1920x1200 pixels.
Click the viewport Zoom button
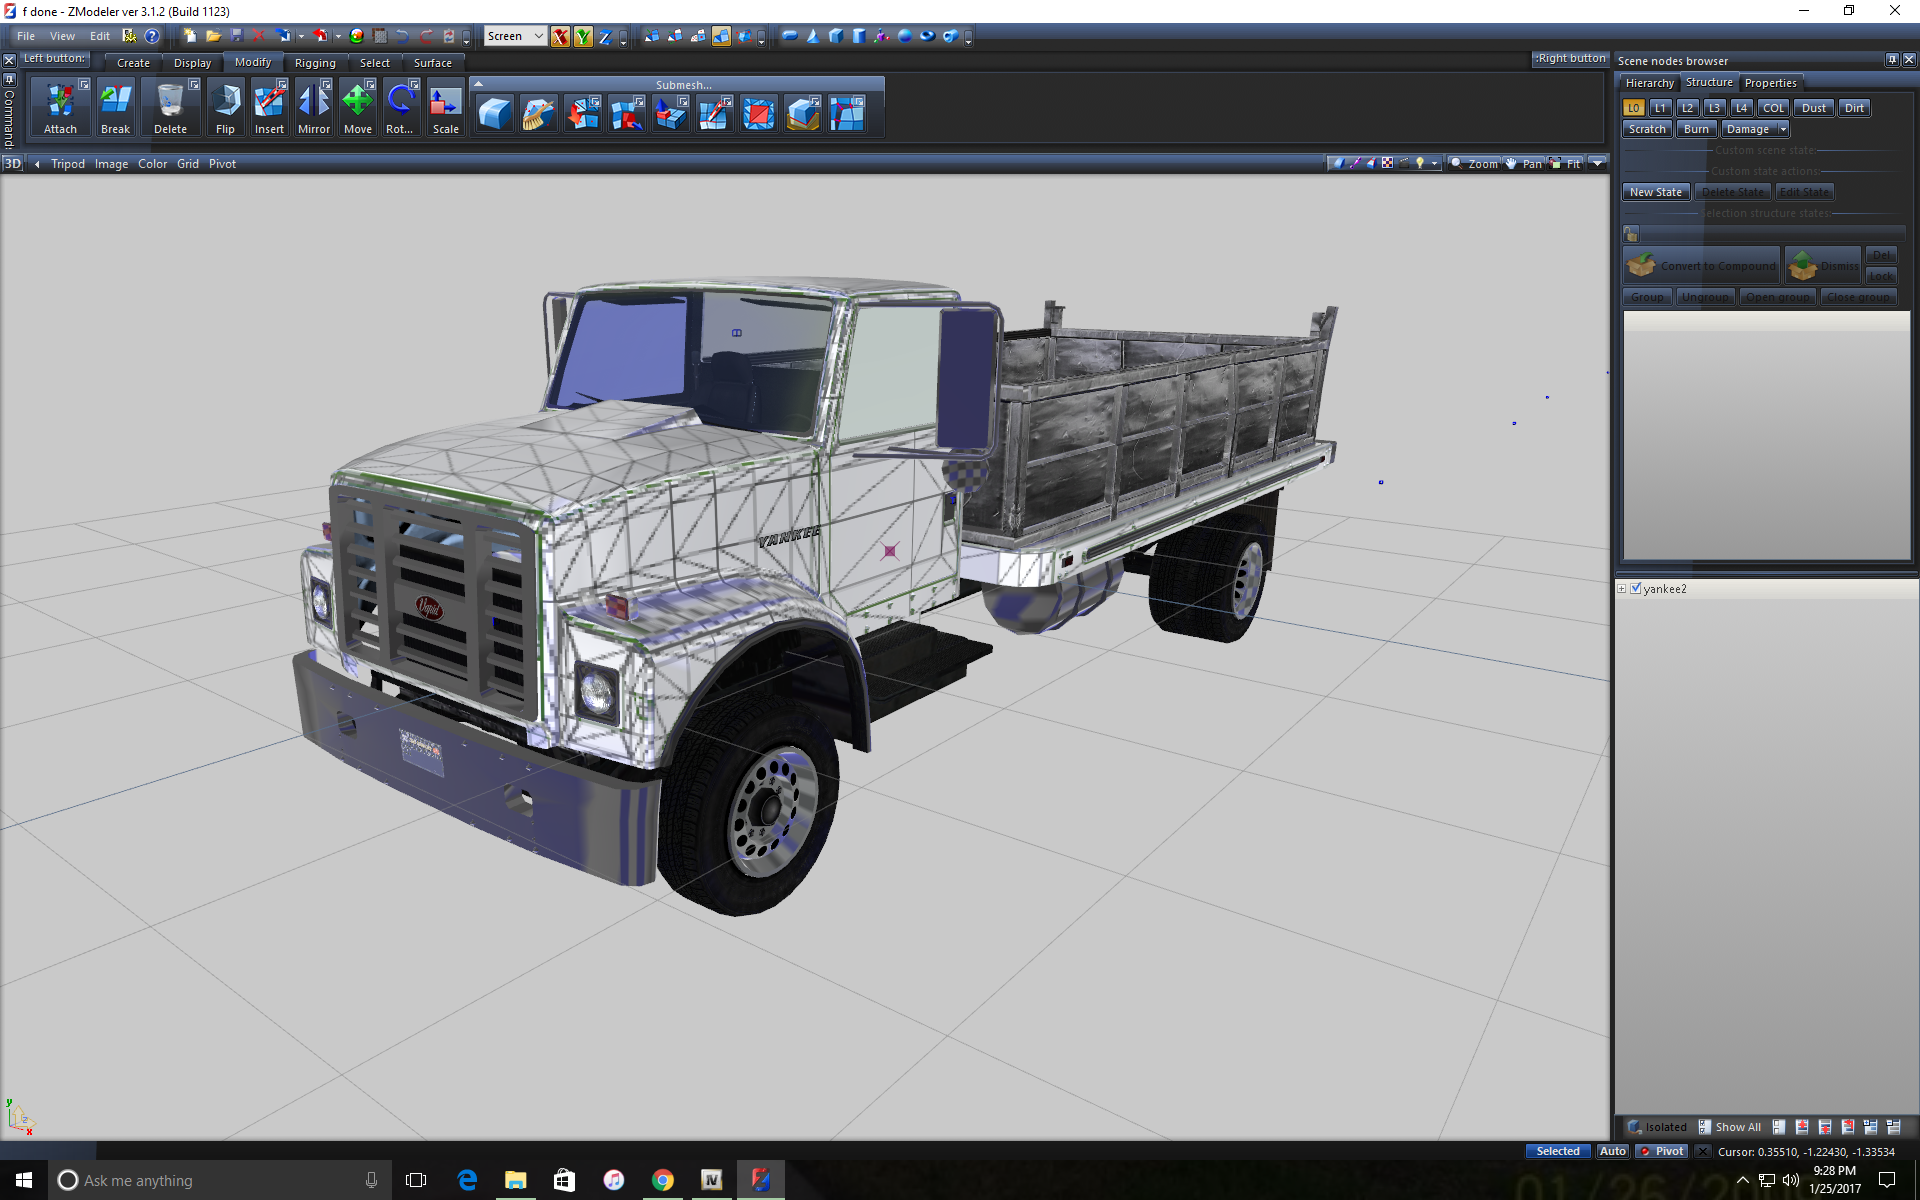(x=1474, y=163)
